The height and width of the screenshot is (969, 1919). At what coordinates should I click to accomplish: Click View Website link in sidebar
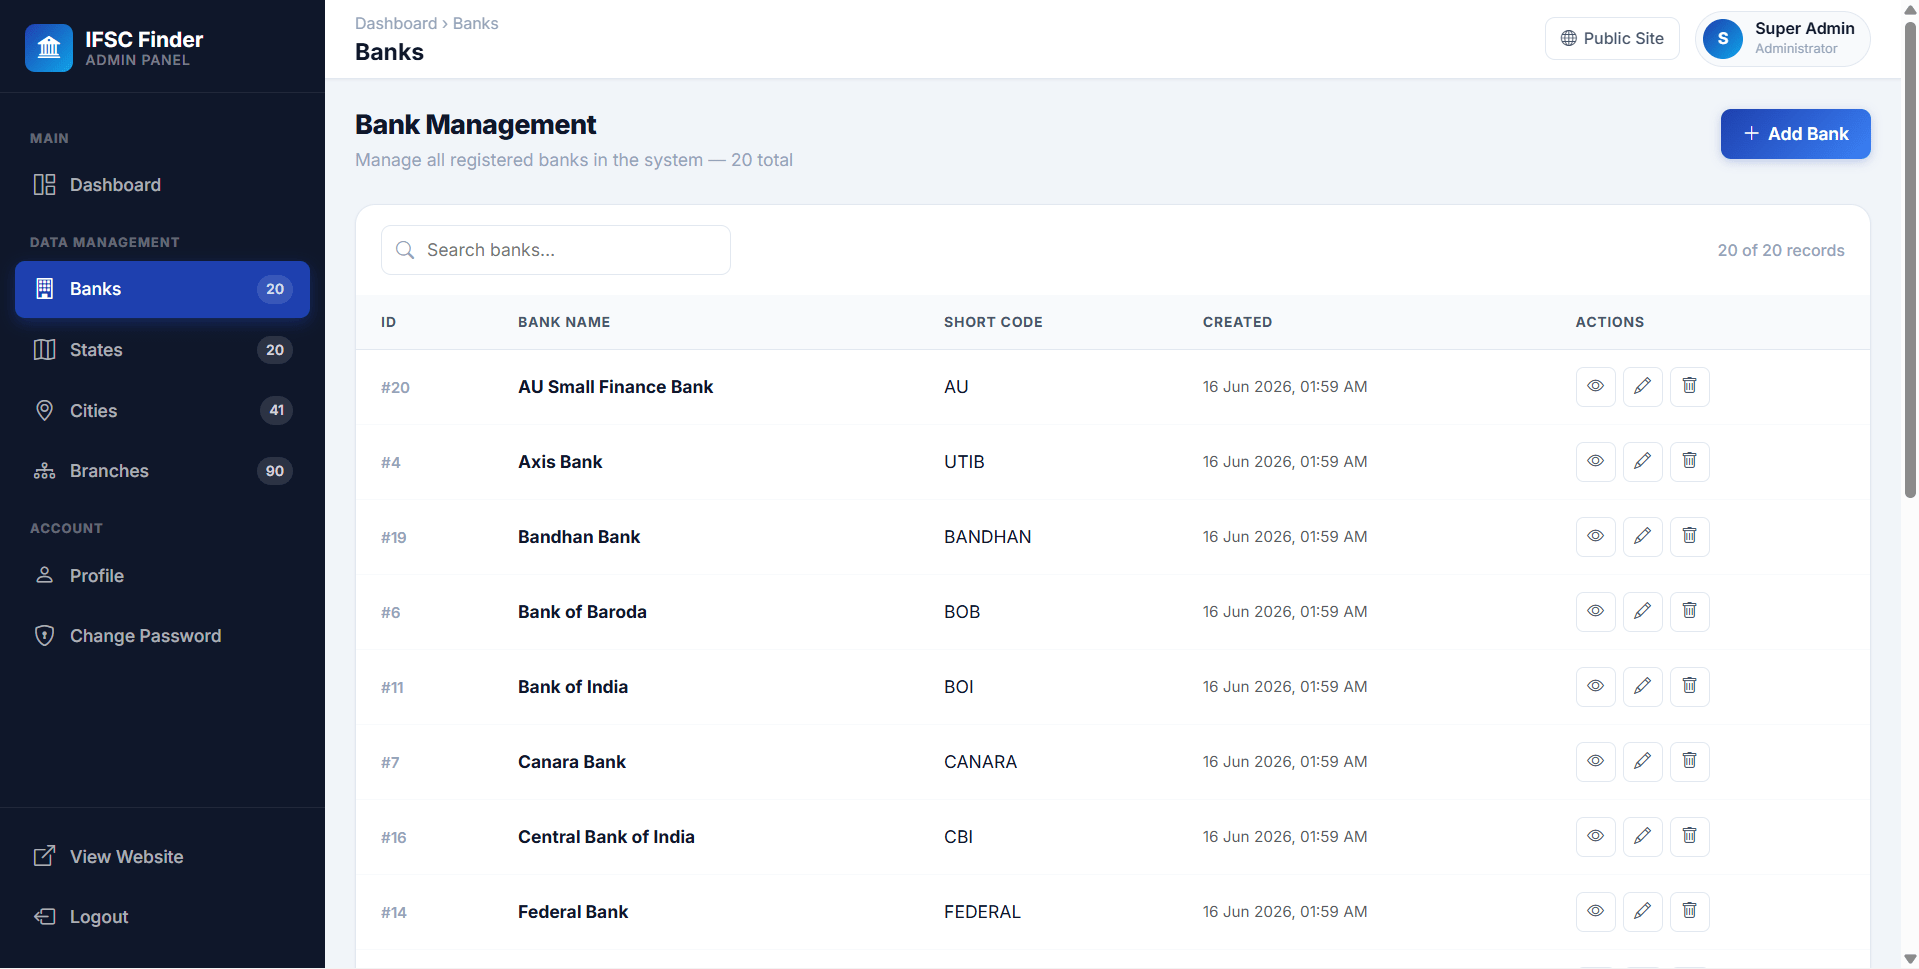coord(162,857)
